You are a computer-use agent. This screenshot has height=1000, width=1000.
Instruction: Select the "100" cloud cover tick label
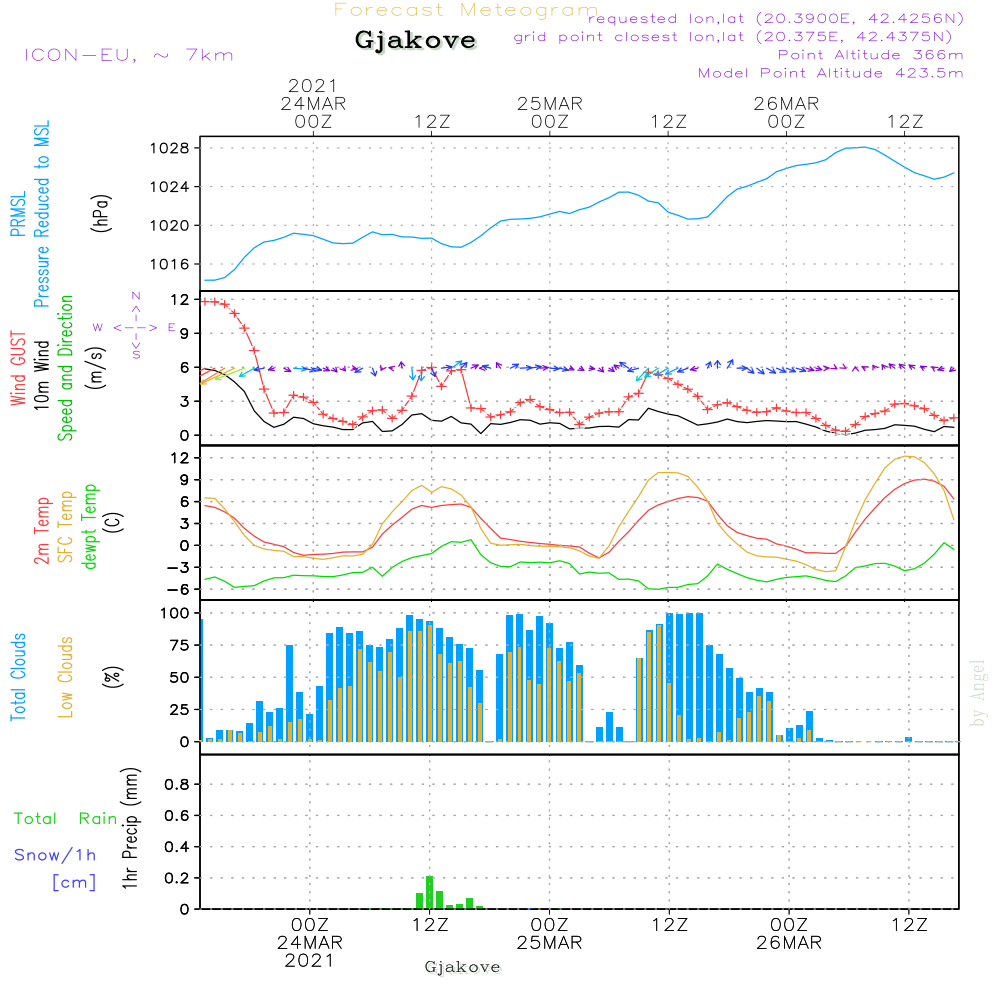pyautogui.click(x=175, y=614)
